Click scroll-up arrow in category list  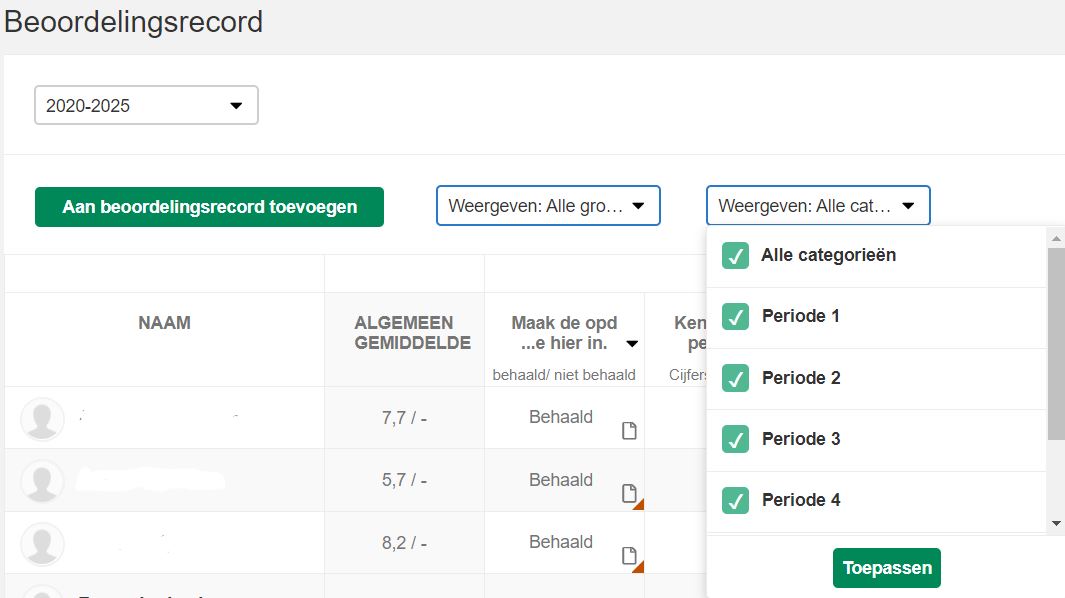[1056, 237]
